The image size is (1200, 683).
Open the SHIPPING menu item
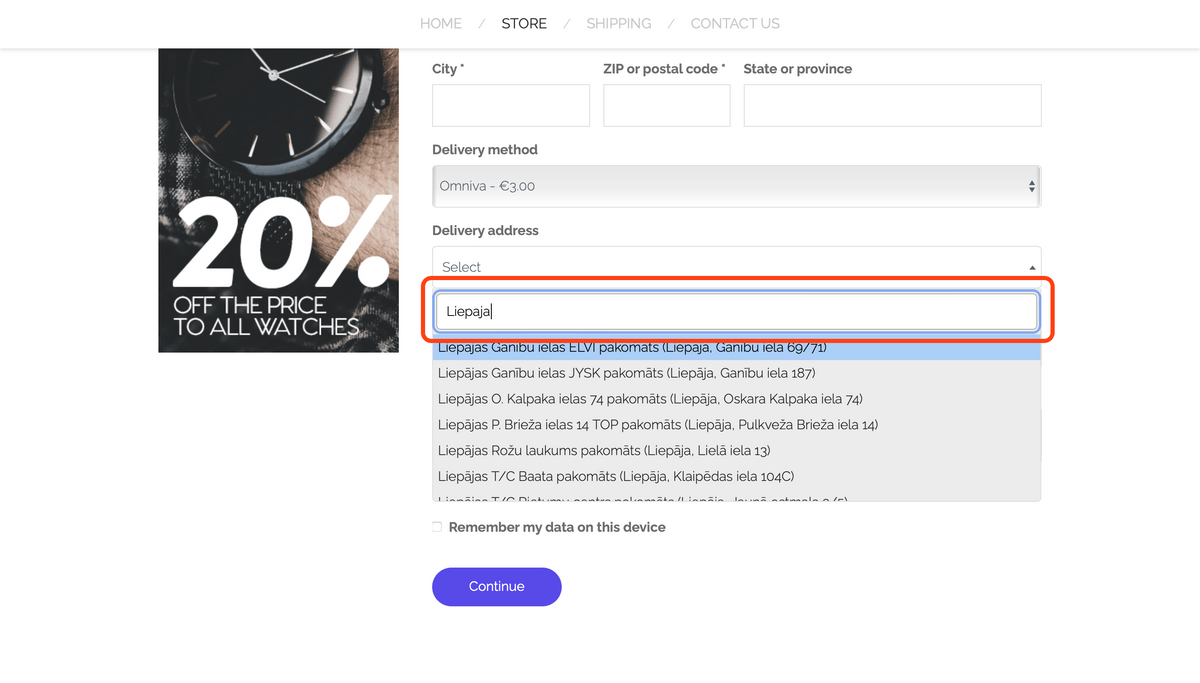[619, 23]
